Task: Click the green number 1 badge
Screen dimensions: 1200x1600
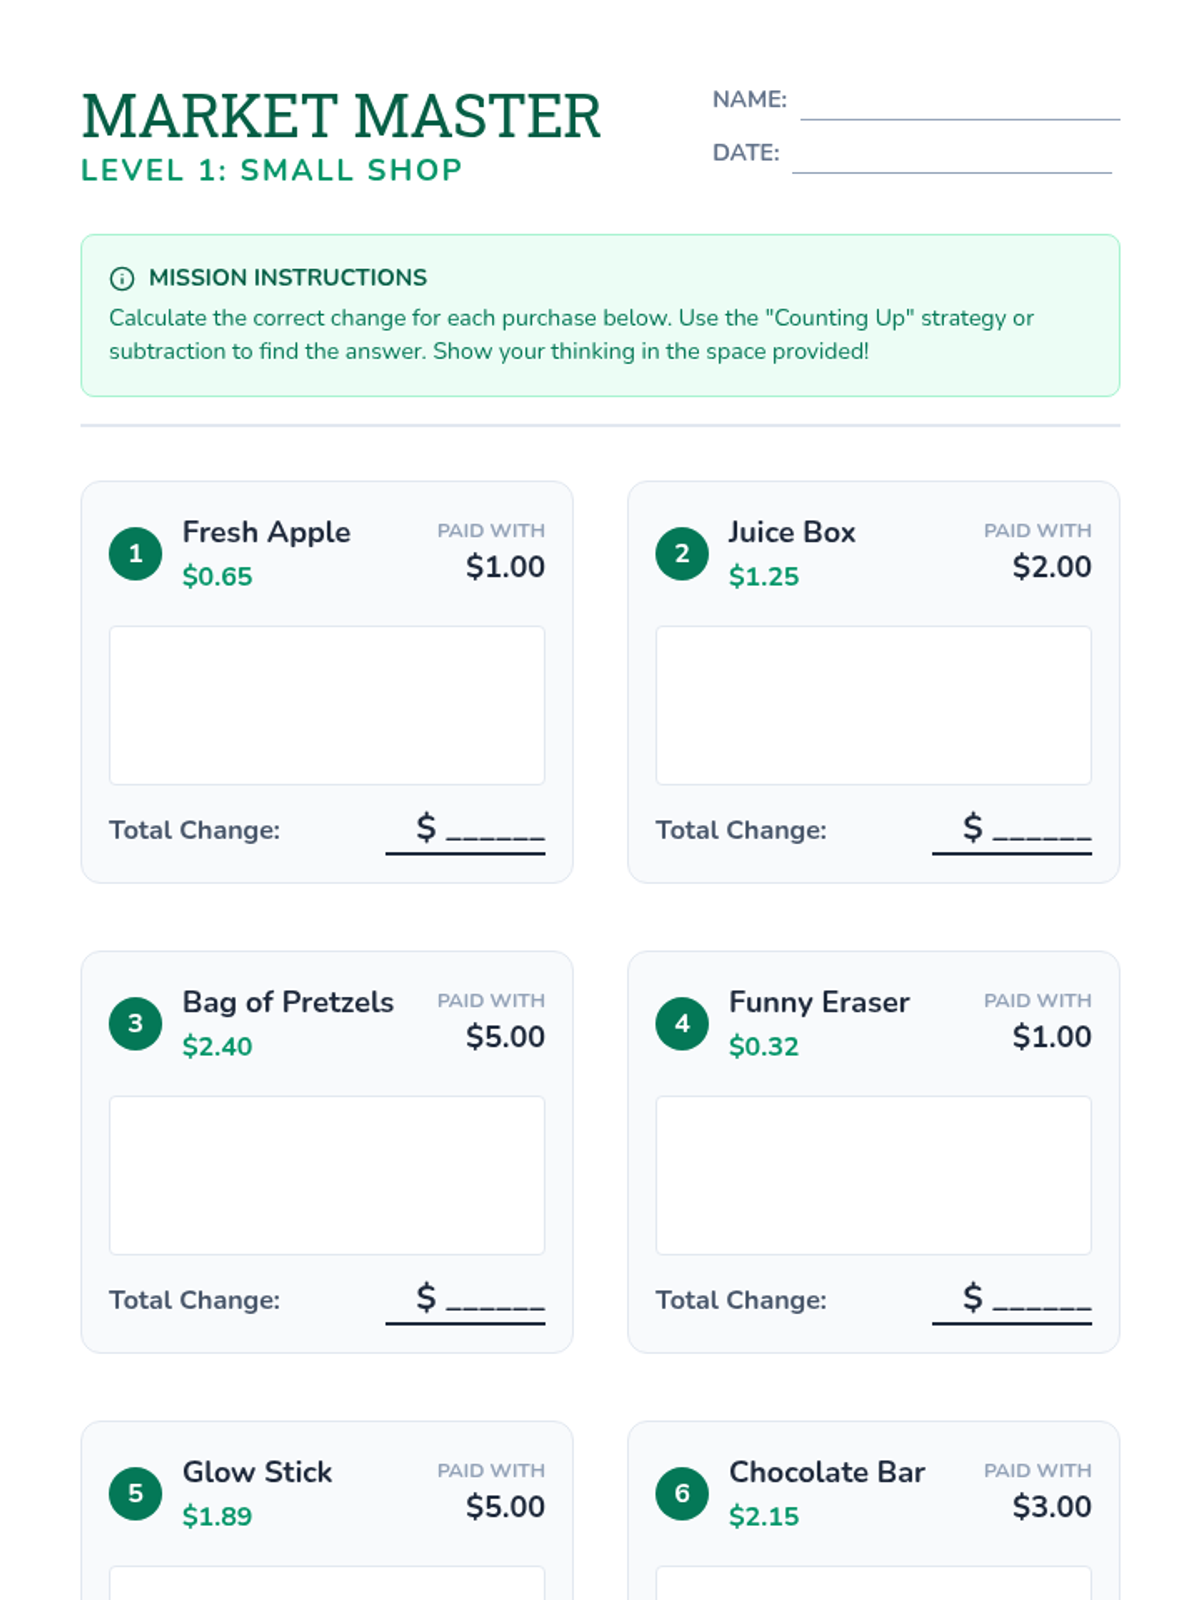Action: (135, 553)
